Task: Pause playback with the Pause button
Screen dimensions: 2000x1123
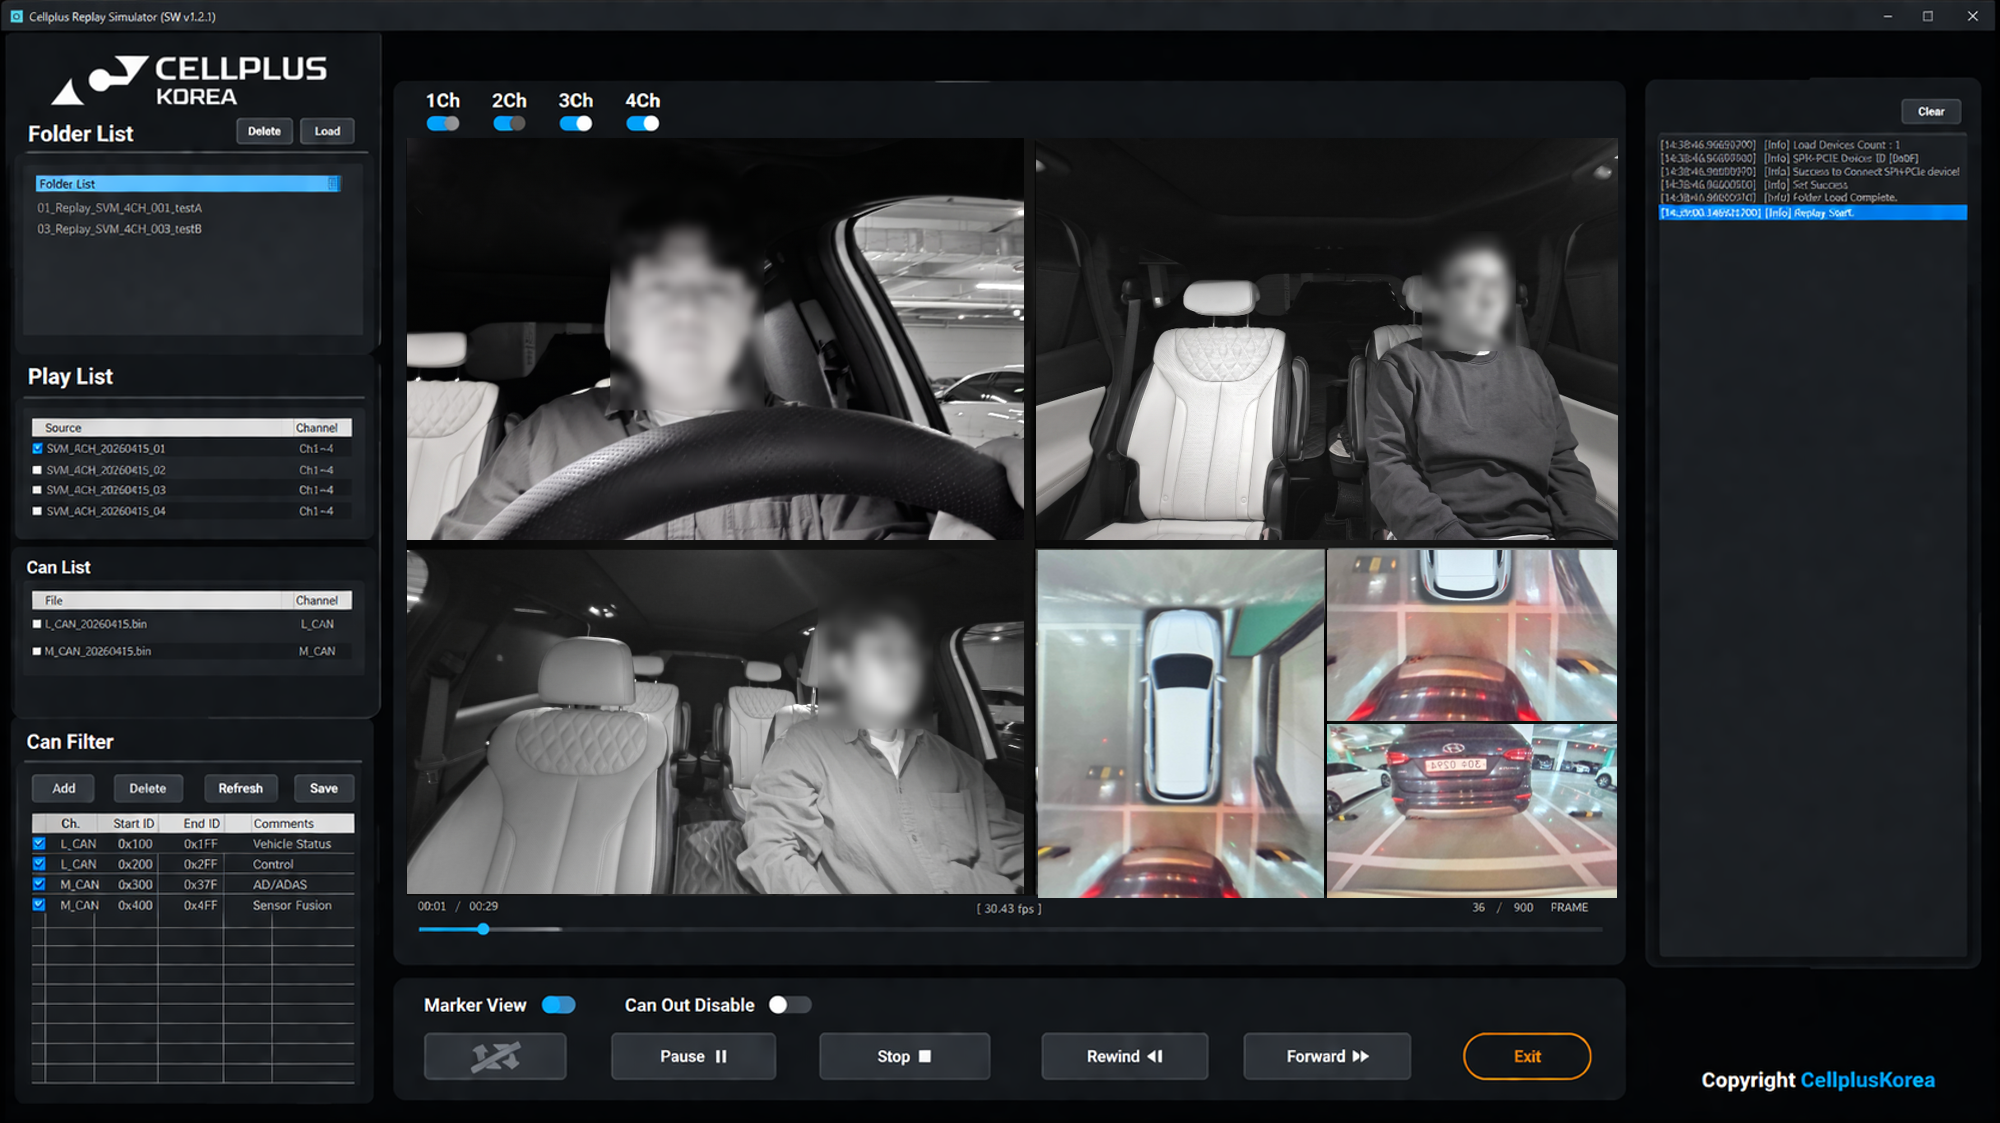Action: 693,1056
